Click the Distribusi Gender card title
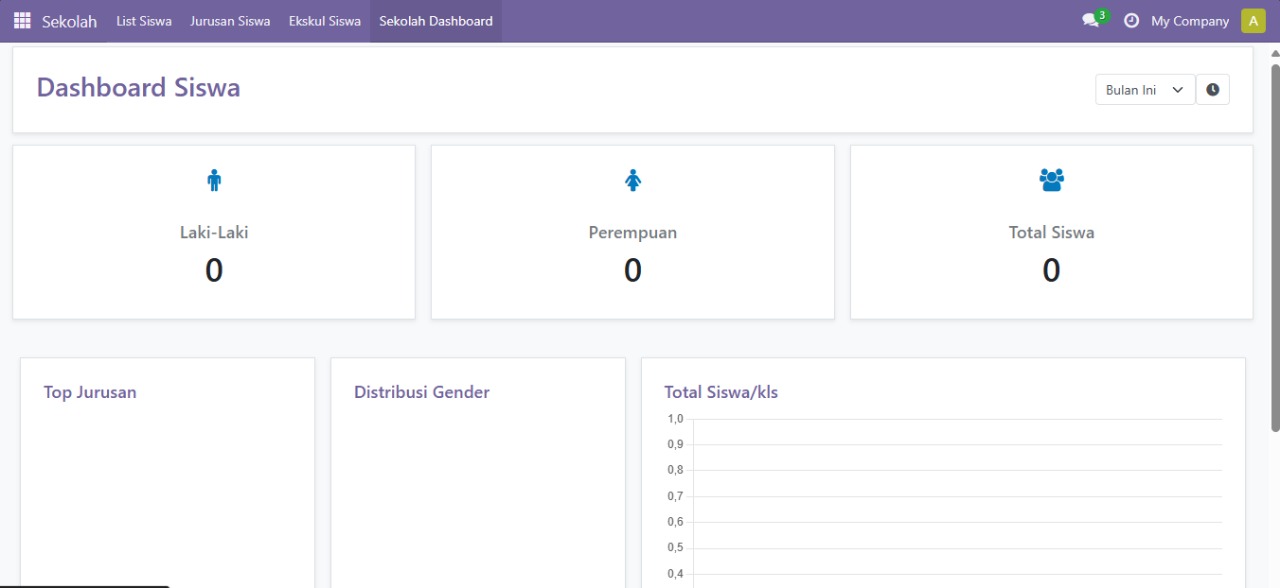Image resolution: width=1280 pixels, height=588 pixels. pyautogui.click(x=422, y=392)
